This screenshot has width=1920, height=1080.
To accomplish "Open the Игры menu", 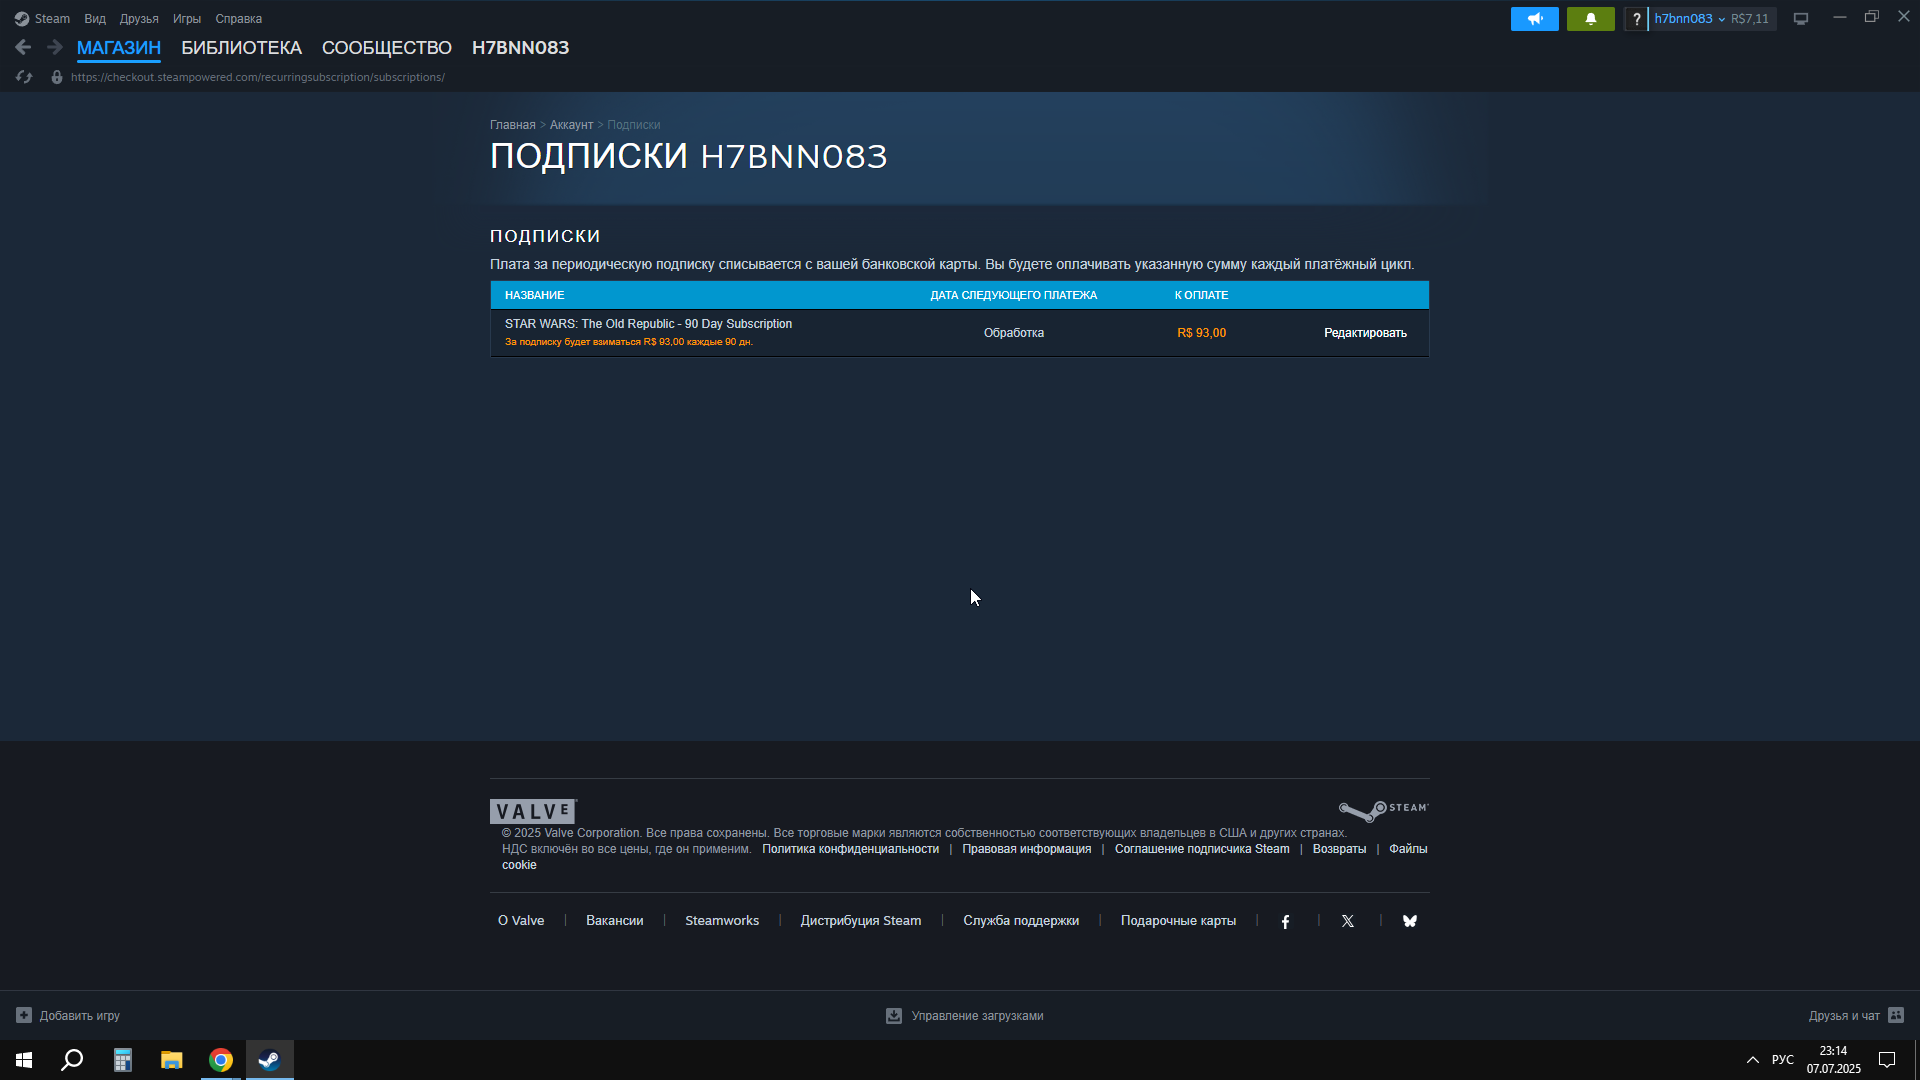I will [187, 19].
